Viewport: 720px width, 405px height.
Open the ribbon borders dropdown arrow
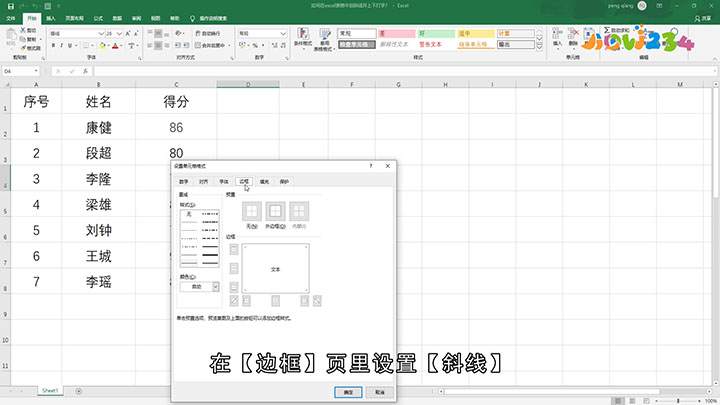click(x=92, y=45)
